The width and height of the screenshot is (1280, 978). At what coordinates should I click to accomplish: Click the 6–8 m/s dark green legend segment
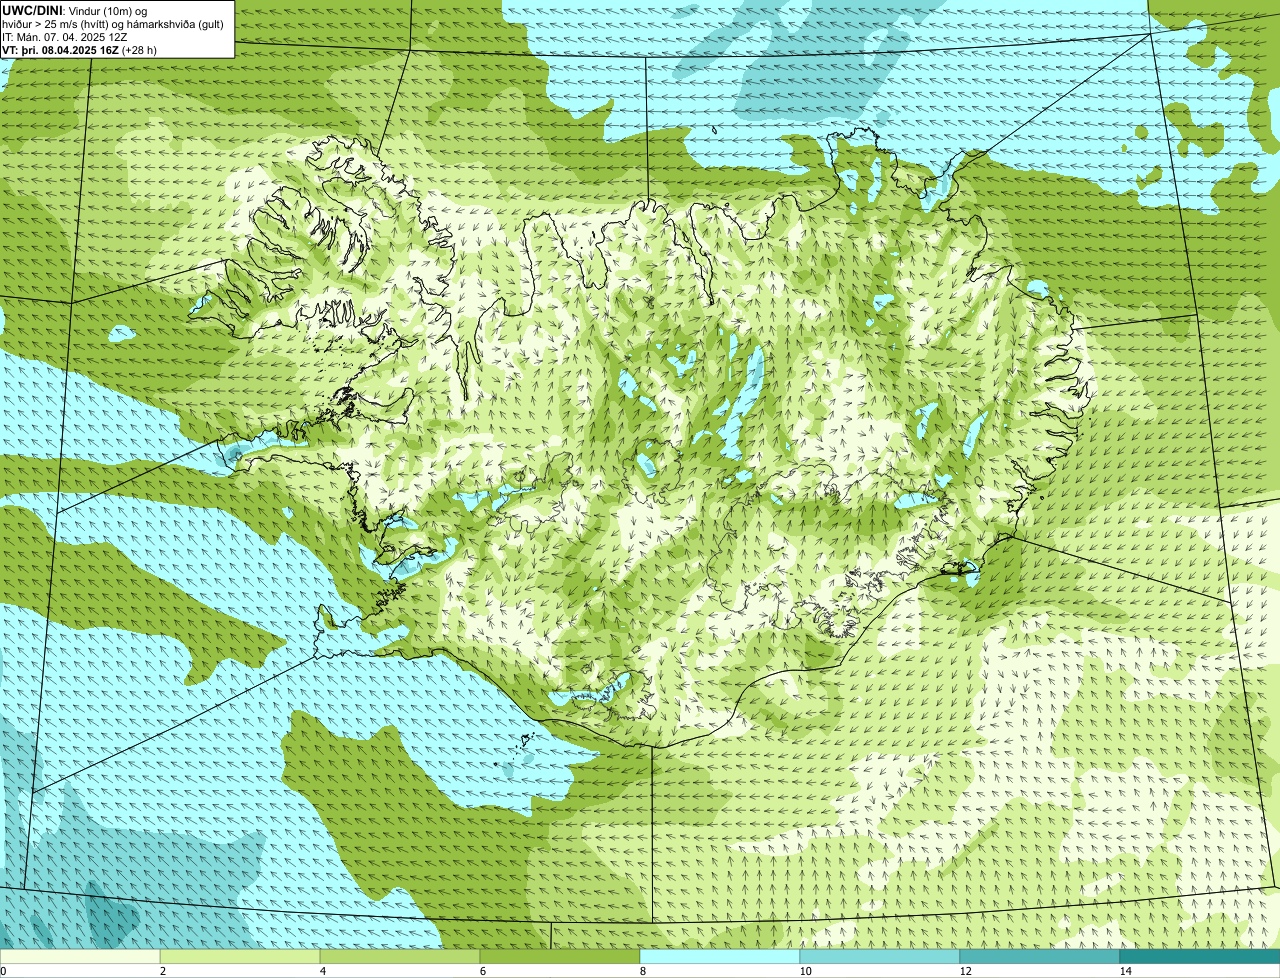coord(560,957)
